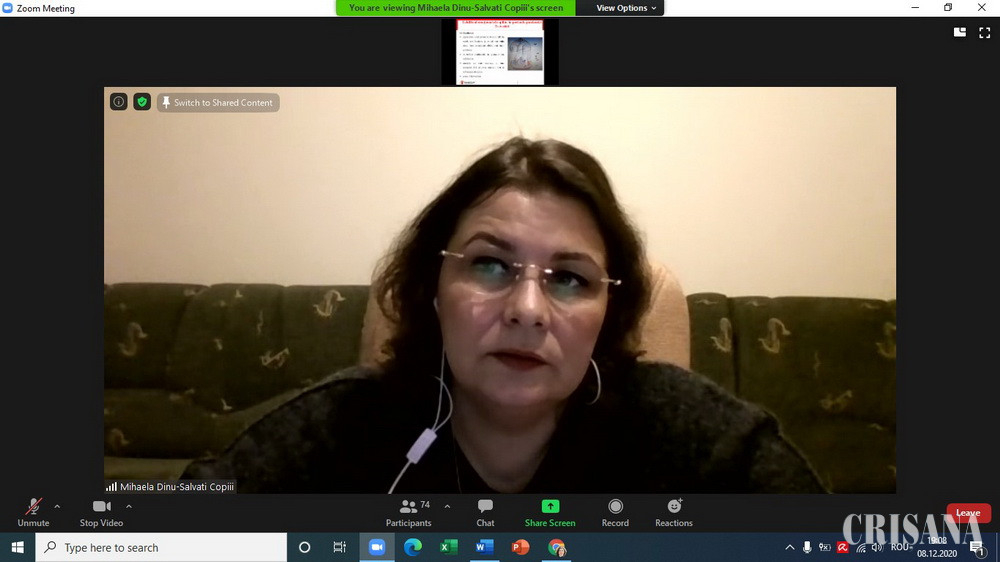The height and width of the screenshot is (562, 1000).
Task: Open the Chat panel
Action: tap(485, 511)
